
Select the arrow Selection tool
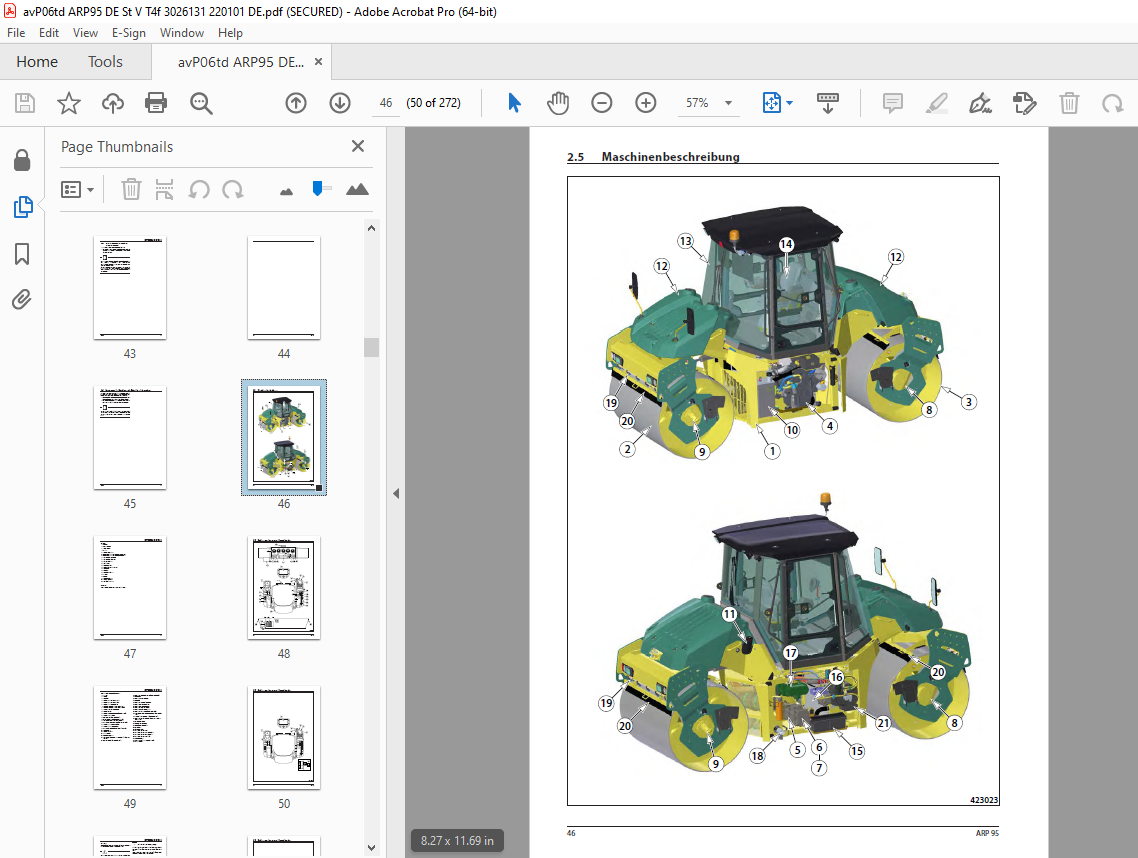515,103
